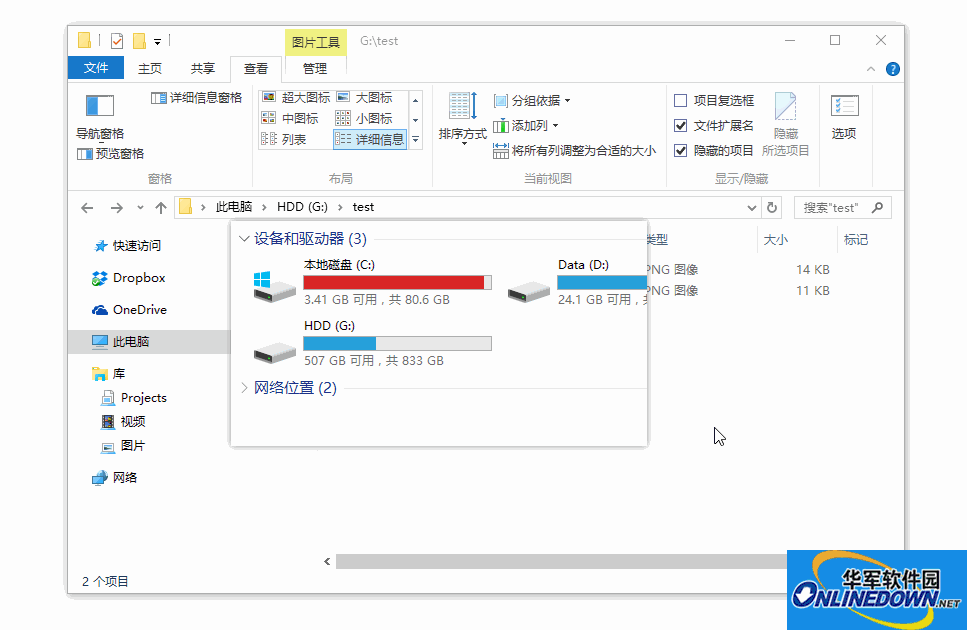Click the Picture Tools (图片工具) contextual tab

point(316,42)
